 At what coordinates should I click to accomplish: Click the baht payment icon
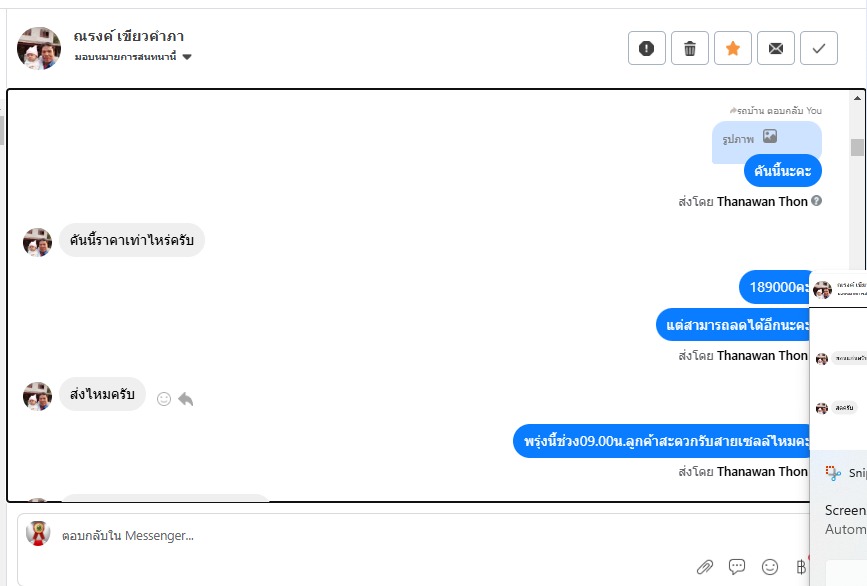(801, 567)
